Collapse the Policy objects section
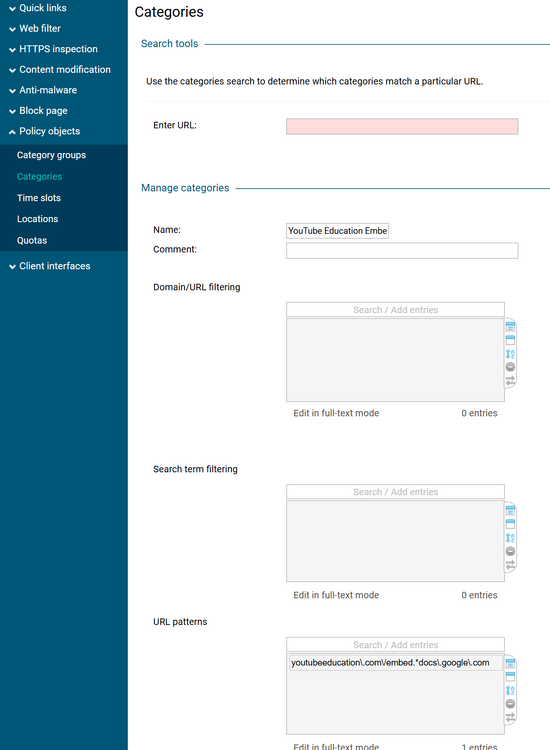This screenshot has width=550, height=750. pos(44,131)
